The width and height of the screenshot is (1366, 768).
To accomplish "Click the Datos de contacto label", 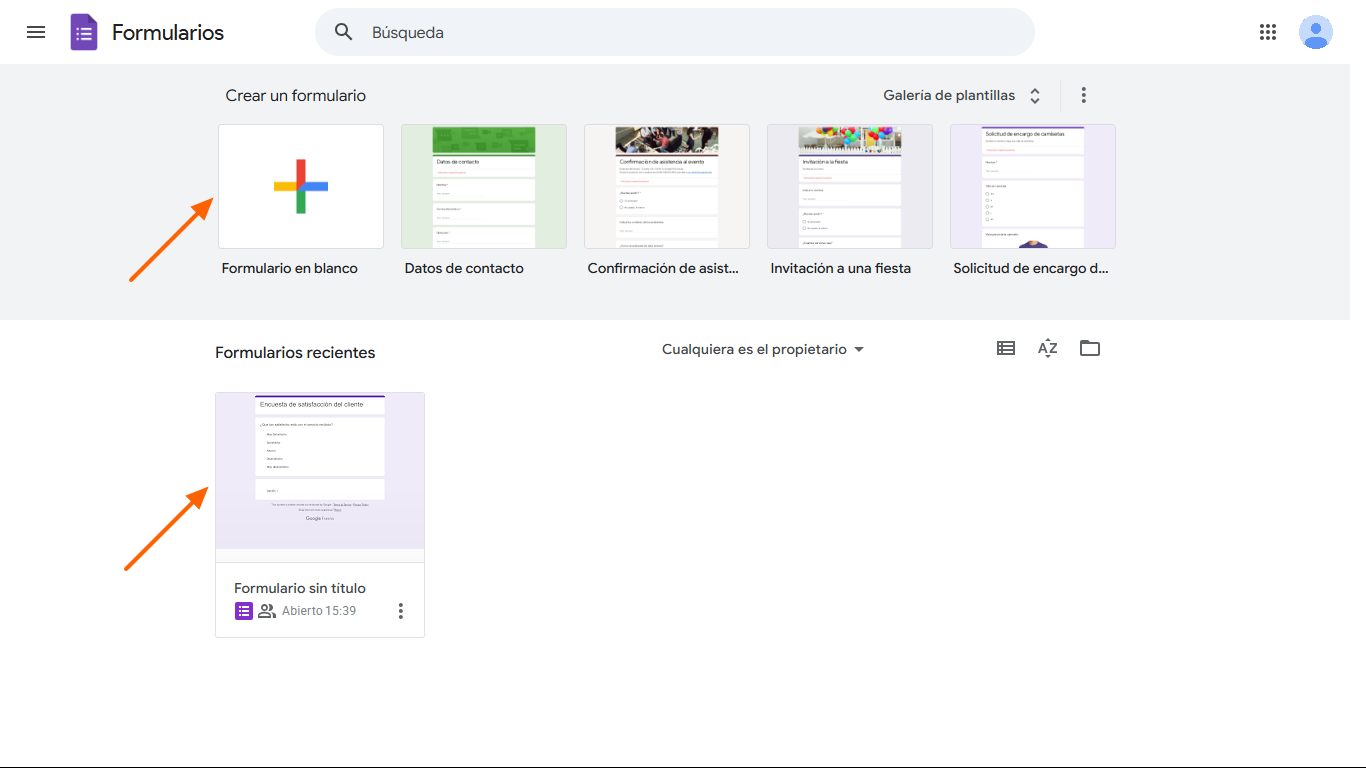I will click(x=464, y=268).
